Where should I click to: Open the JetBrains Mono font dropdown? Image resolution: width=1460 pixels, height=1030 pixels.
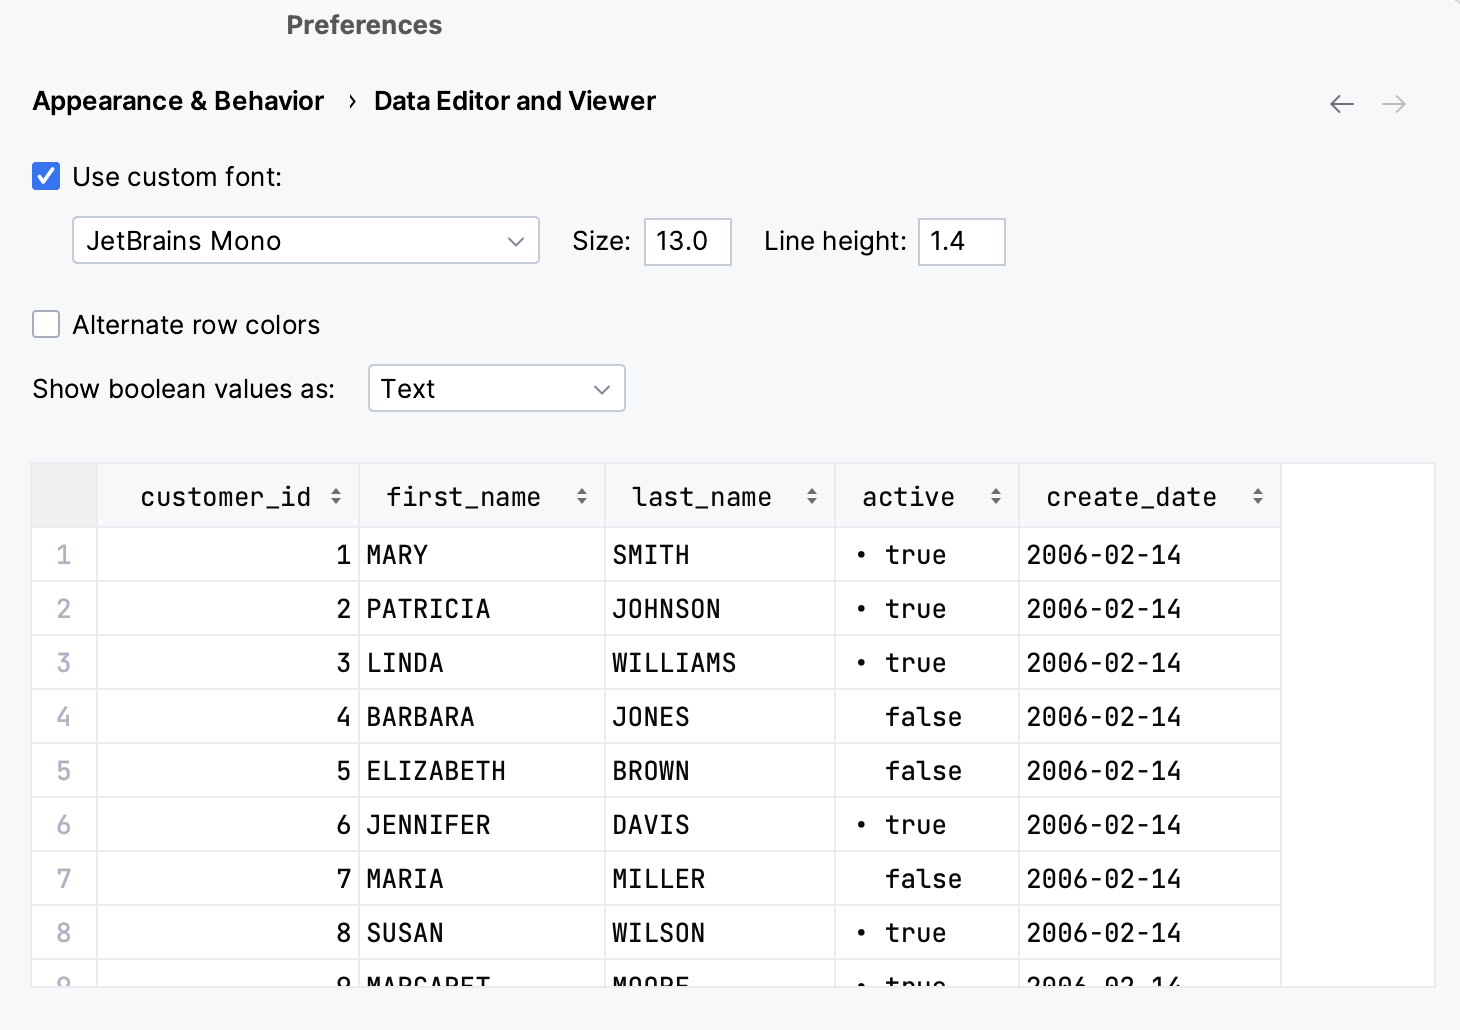point(305,241)
